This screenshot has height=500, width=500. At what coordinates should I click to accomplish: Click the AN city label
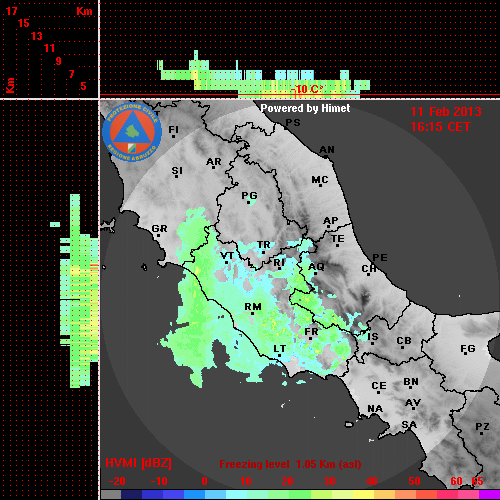327,150
